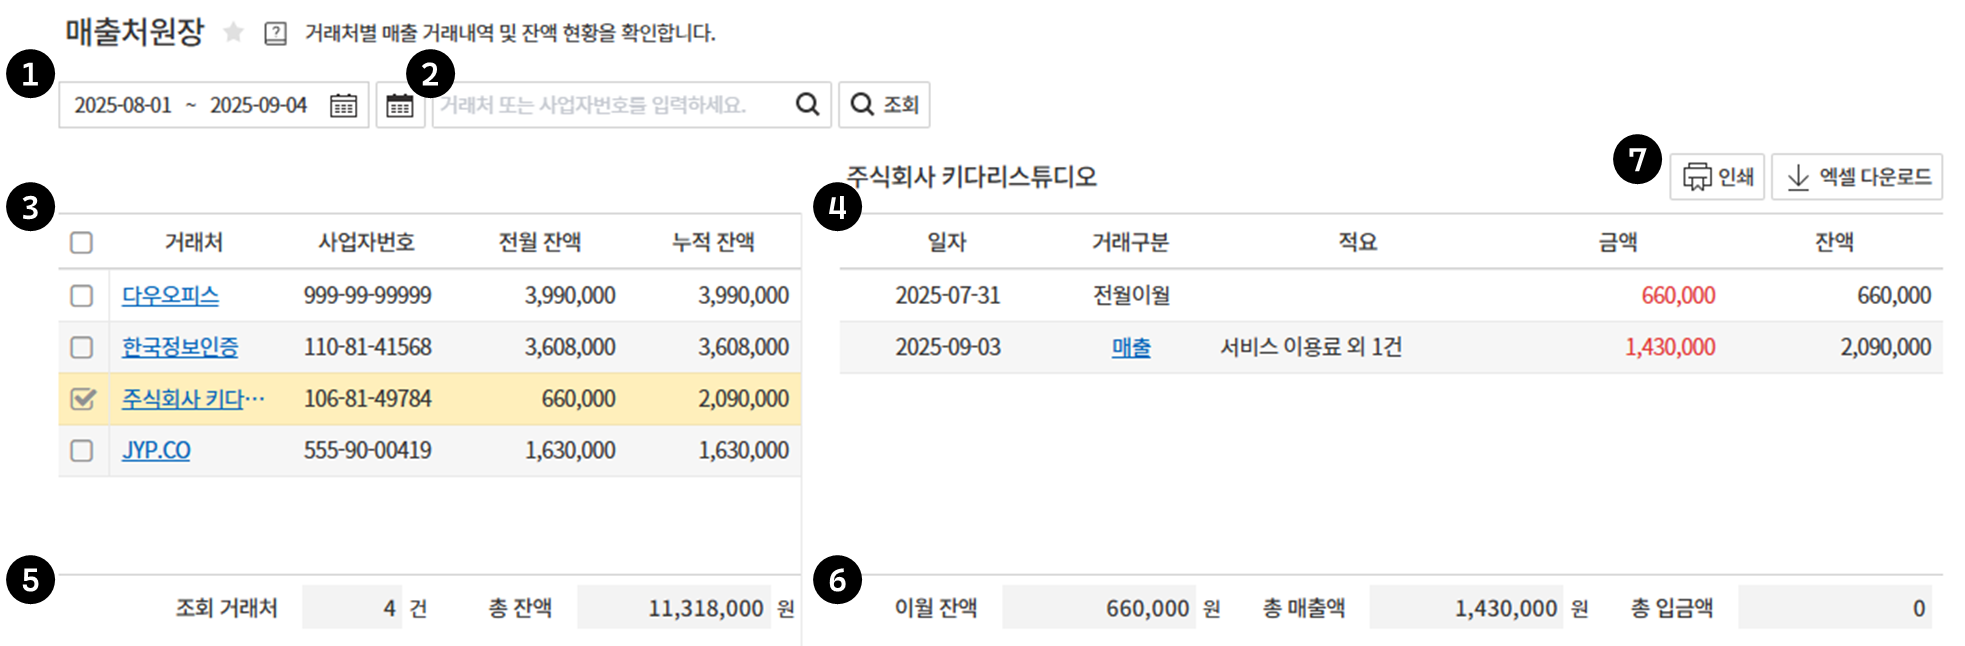Toggle the select-all checkbox in the table header
1965x646 pixels.
tap(82, 242)
